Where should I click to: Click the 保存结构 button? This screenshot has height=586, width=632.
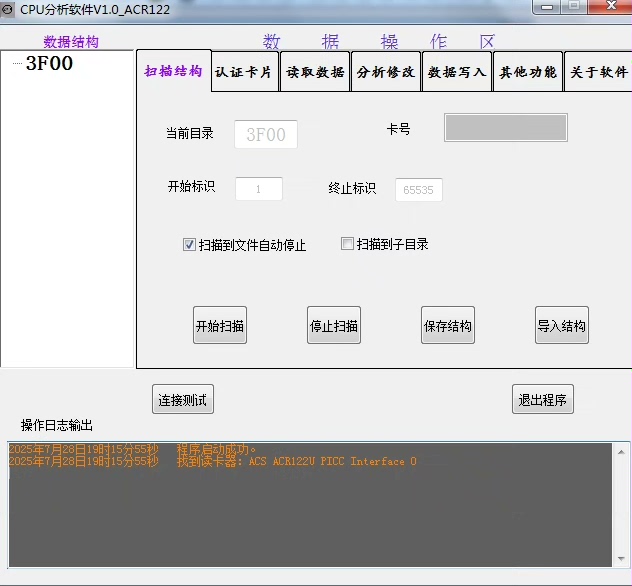pyautogui.click(x=448, y=325)
